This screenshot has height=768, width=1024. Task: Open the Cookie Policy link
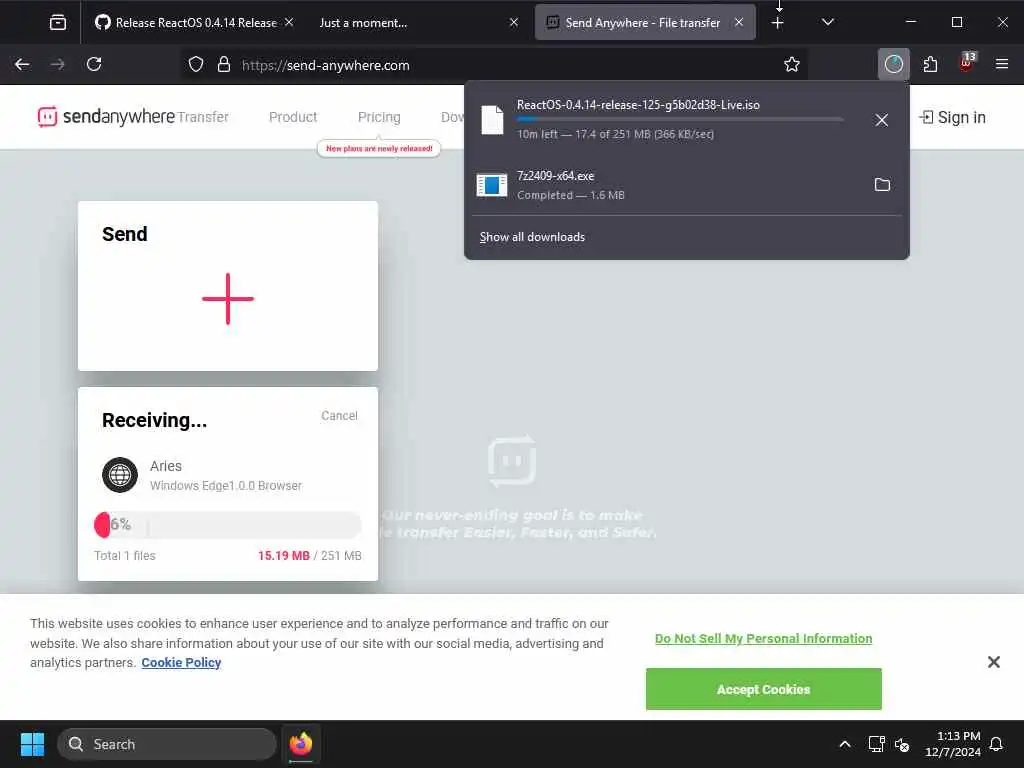click(x=181, y=663)
